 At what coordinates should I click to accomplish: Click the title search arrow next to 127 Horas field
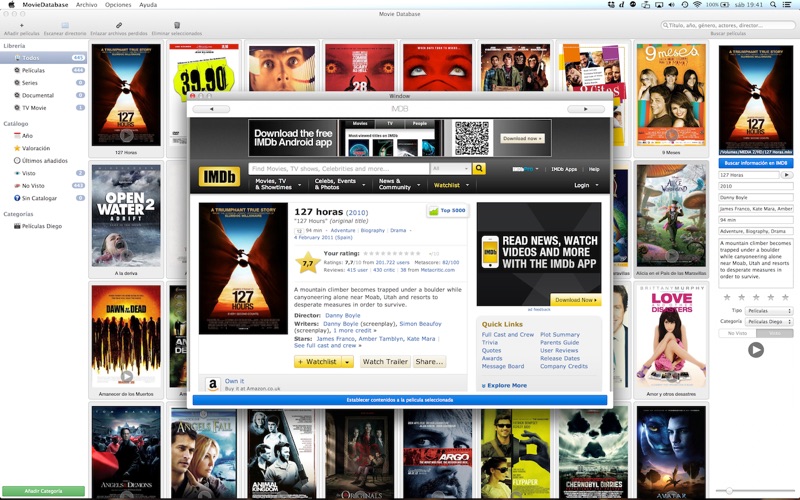pos(787,175)
